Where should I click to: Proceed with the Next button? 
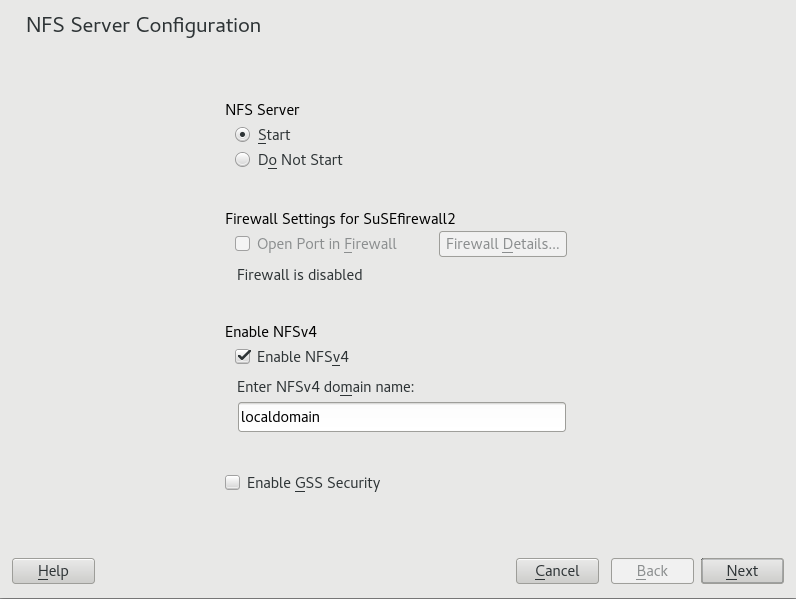coord(742,571)
